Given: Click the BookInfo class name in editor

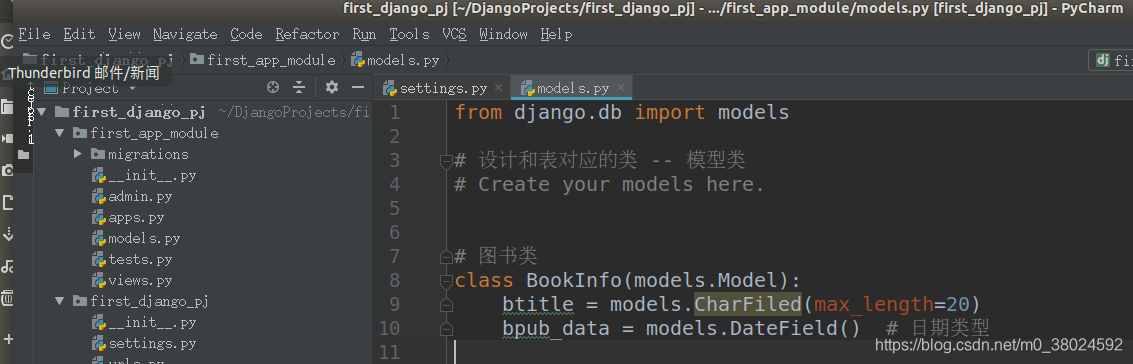Looking at the screenshot, I should [574, 280].
